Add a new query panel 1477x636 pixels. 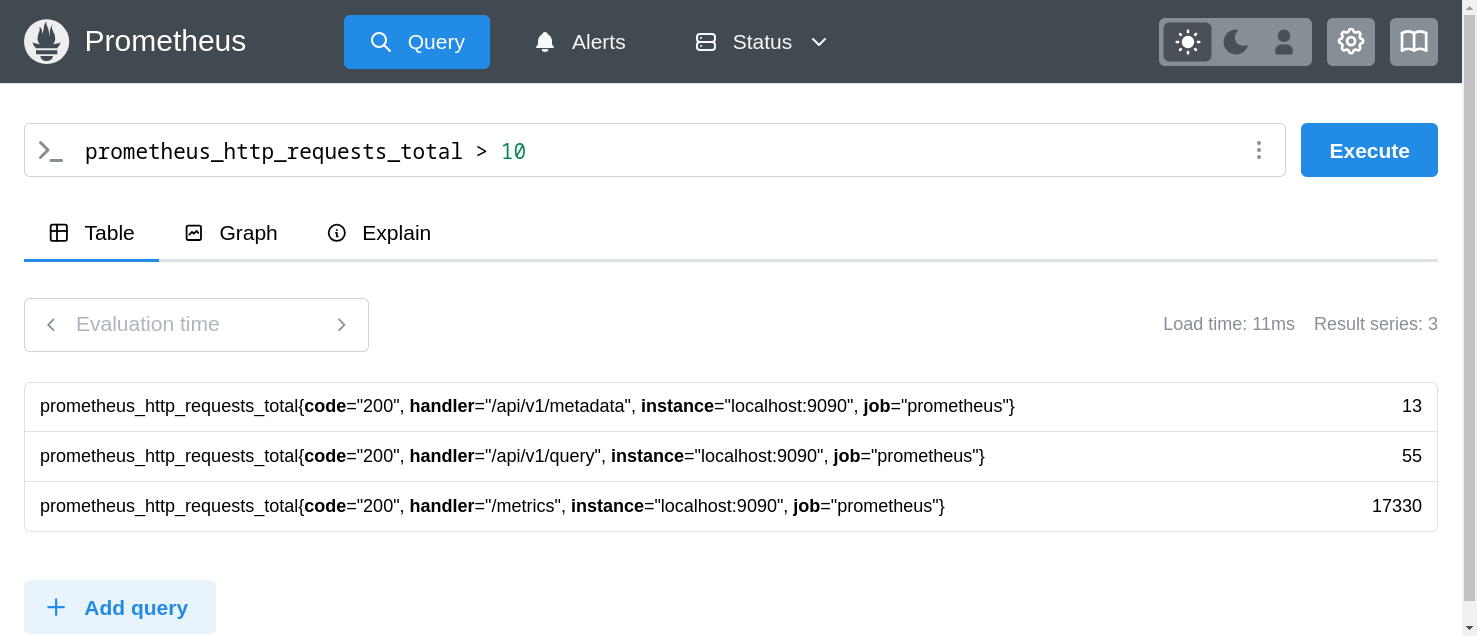(x=120, y=607)
